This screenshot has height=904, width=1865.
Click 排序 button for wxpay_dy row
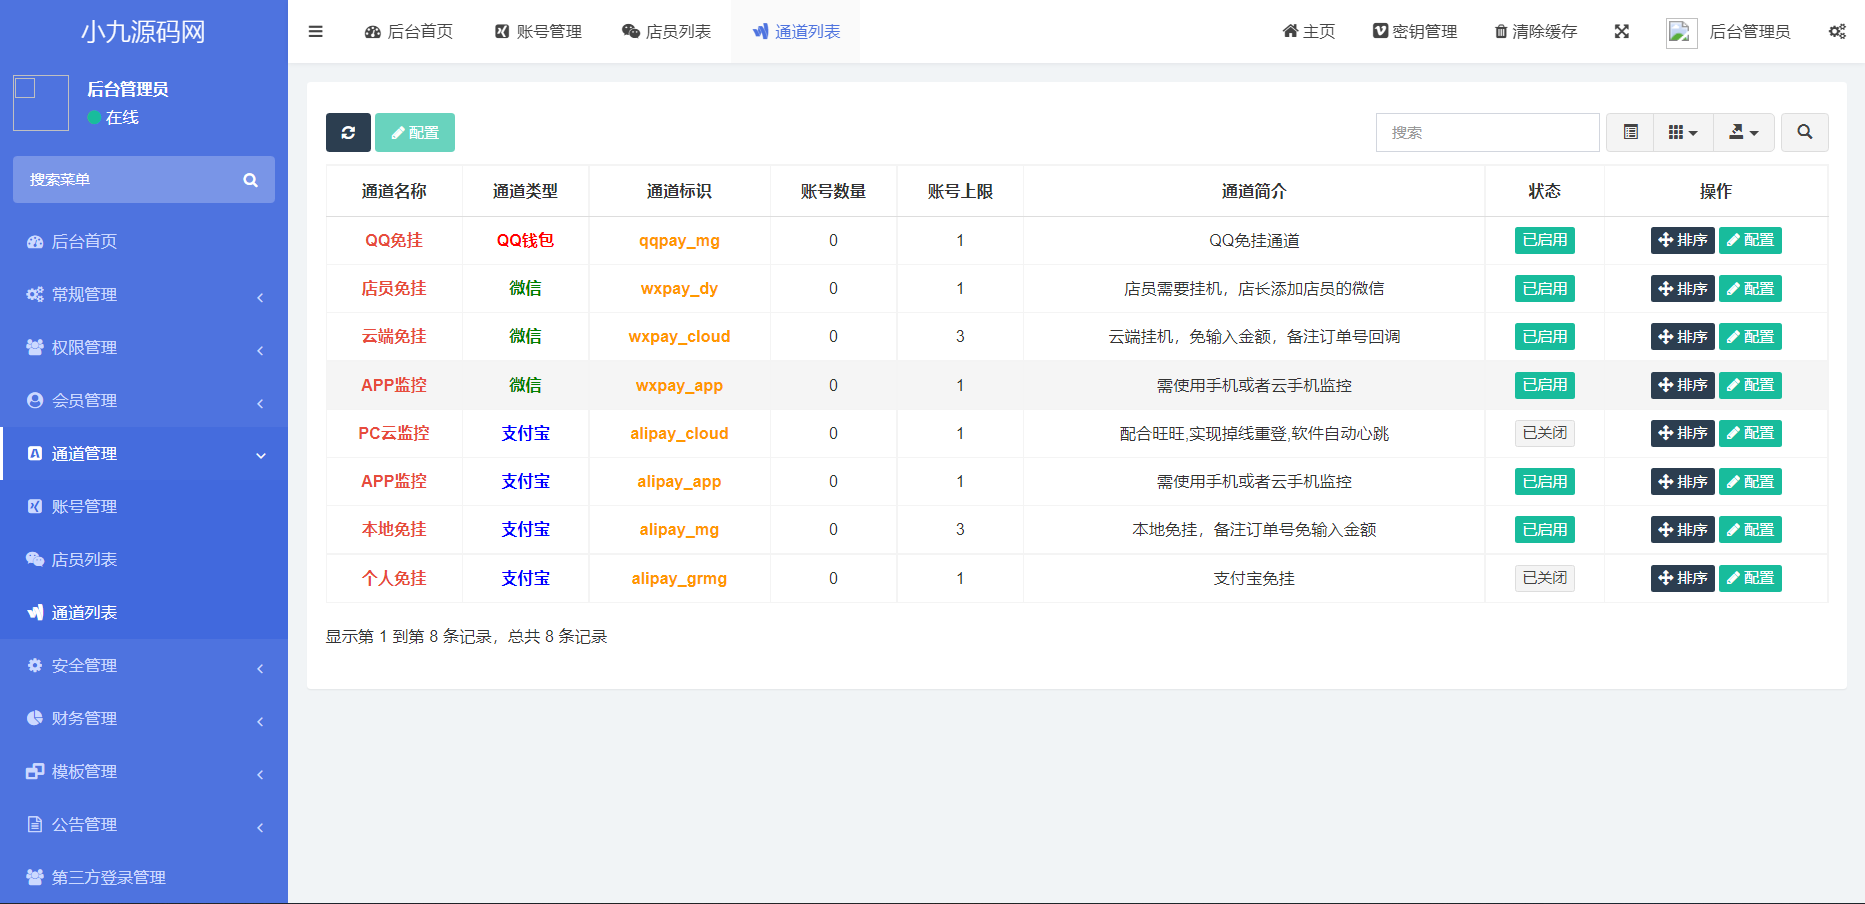(1682, 288)
